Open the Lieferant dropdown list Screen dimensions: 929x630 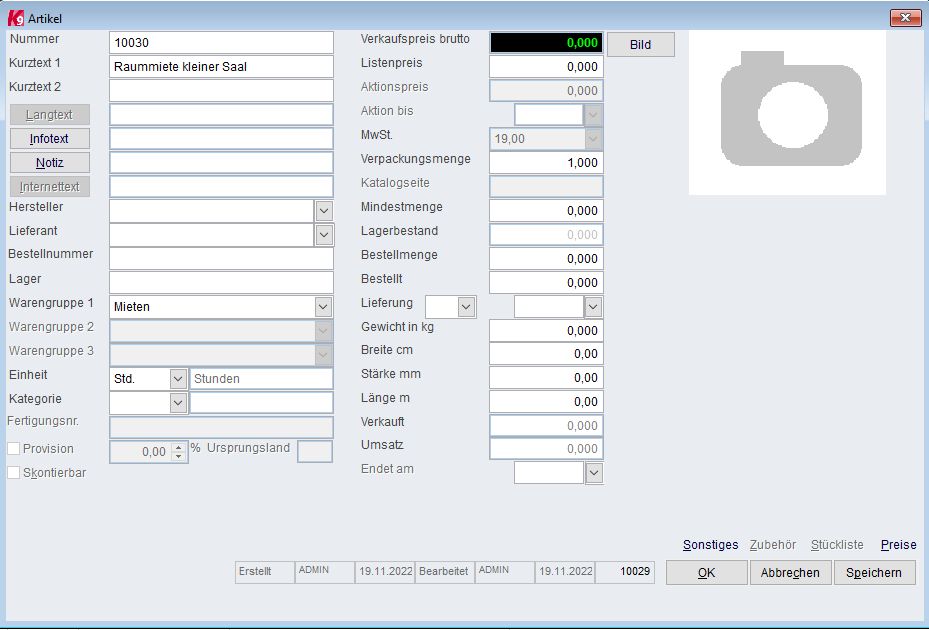[x=324, y=235]
